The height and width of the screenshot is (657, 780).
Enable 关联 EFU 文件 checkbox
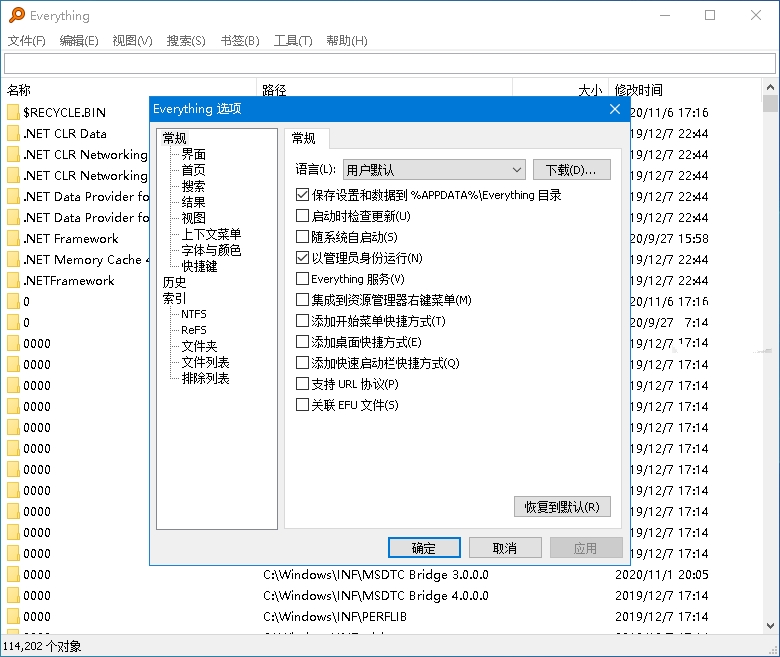pos(302,405)
